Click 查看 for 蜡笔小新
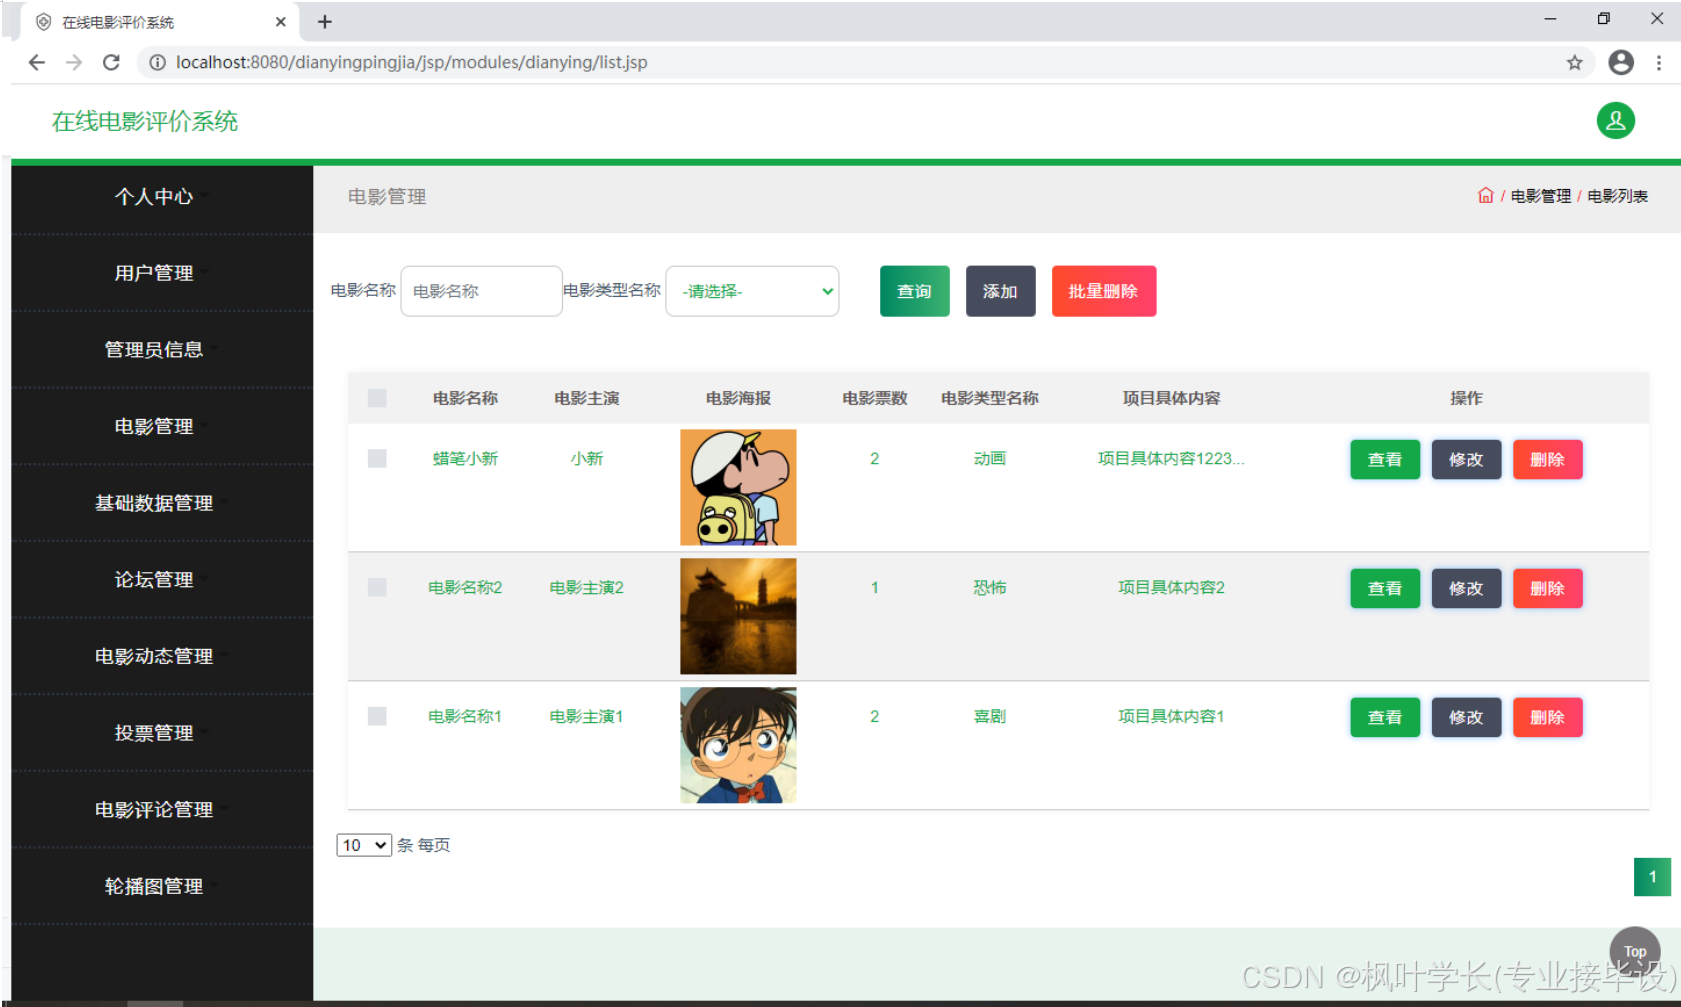 click(x=1385, y=460)
